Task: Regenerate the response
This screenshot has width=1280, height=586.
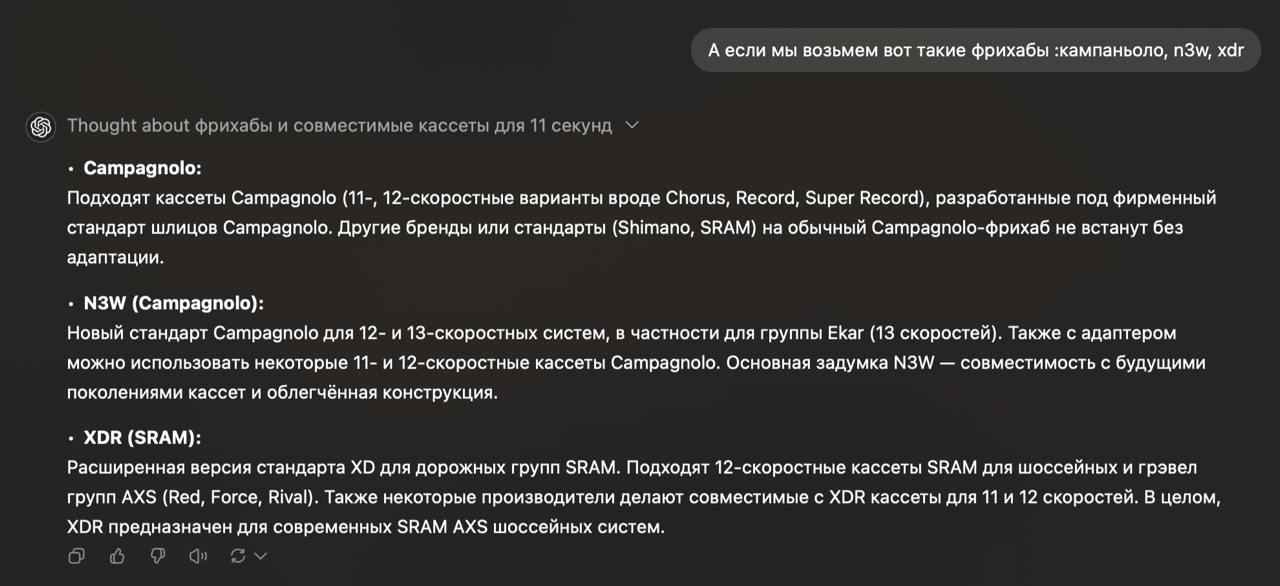Action: click(238, 556)
